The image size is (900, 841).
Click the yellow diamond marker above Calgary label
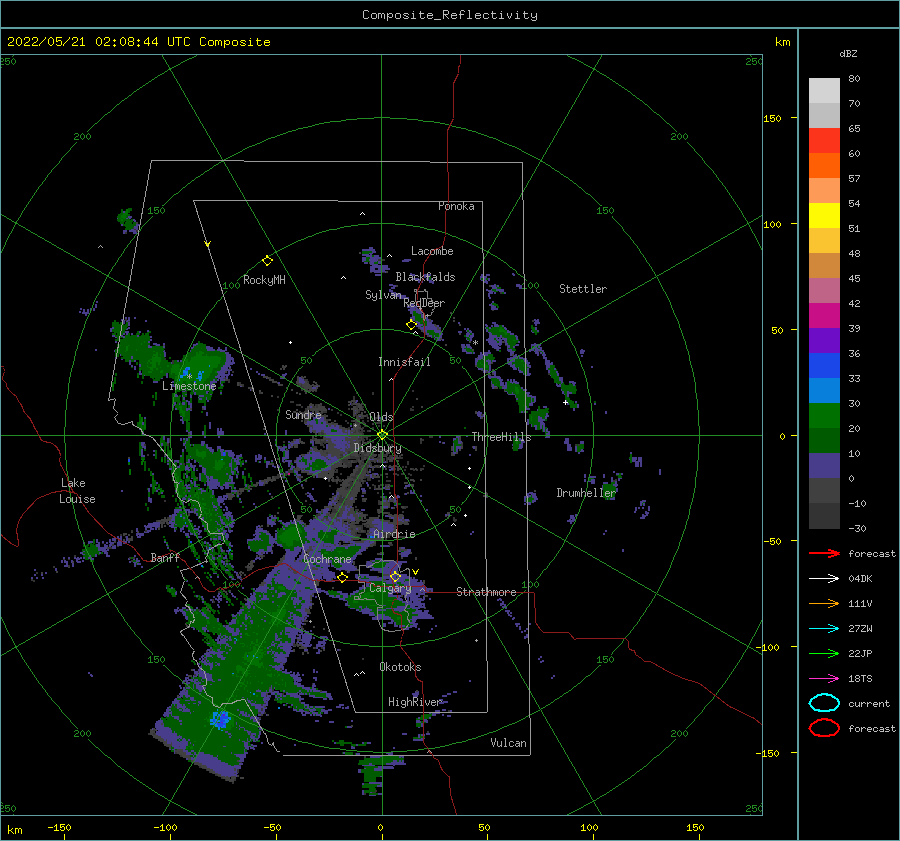[x=395, y=576]
